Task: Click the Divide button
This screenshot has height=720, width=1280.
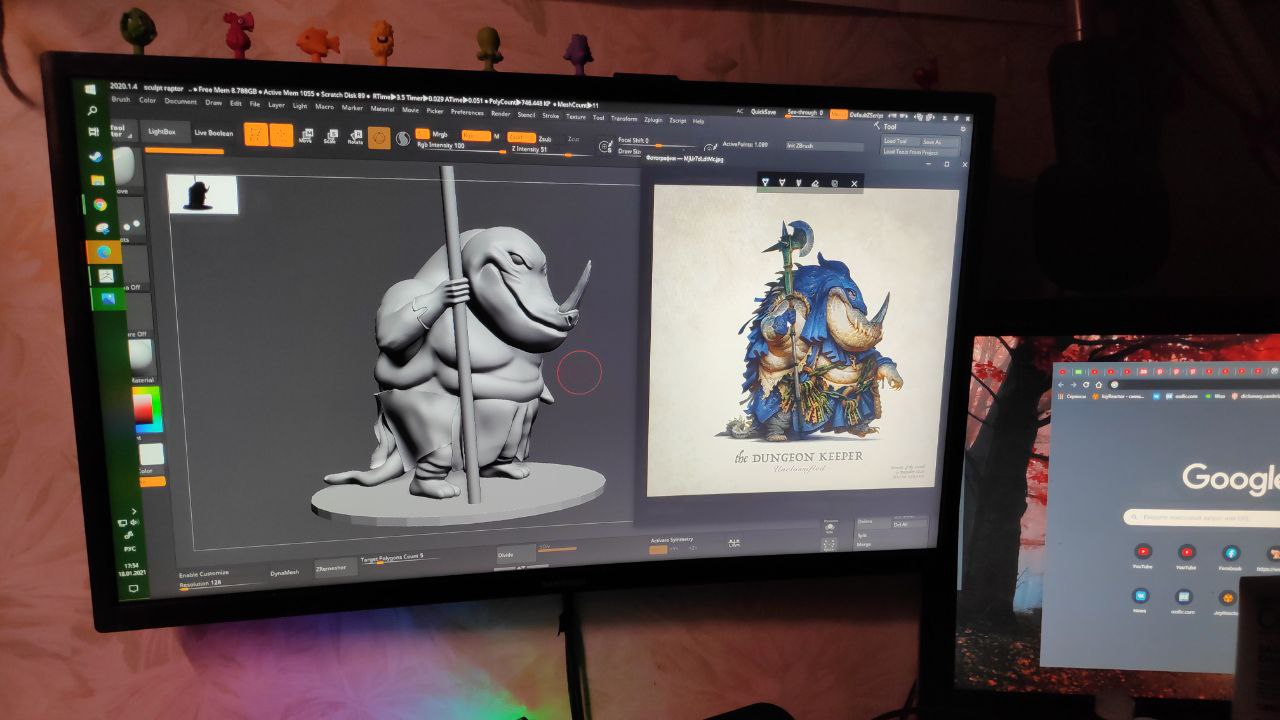Action: 515,555
